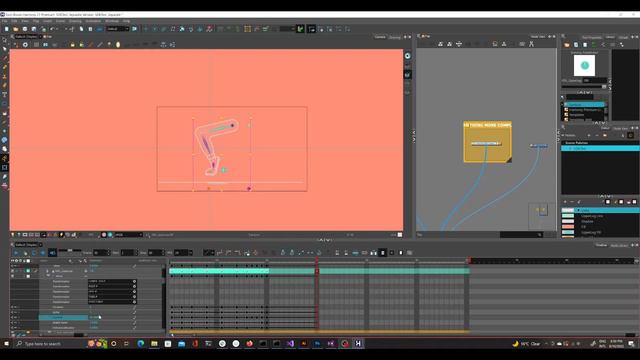This screenshot has height=360, width=640.
Task: Click the add colour plus icon
Action: [565, 202]
